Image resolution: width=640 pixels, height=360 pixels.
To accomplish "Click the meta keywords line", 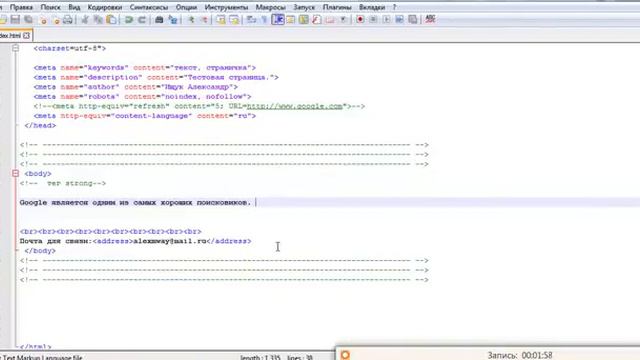I will tap(145, 68).
